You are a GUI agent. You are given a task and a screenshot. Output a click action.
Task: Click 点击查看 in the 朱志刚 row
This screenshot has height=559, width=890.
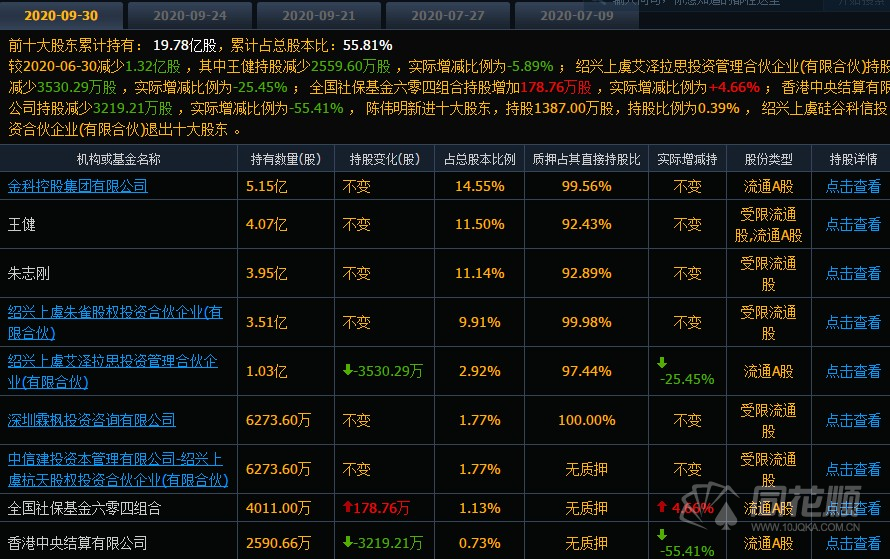coord(853,274)
